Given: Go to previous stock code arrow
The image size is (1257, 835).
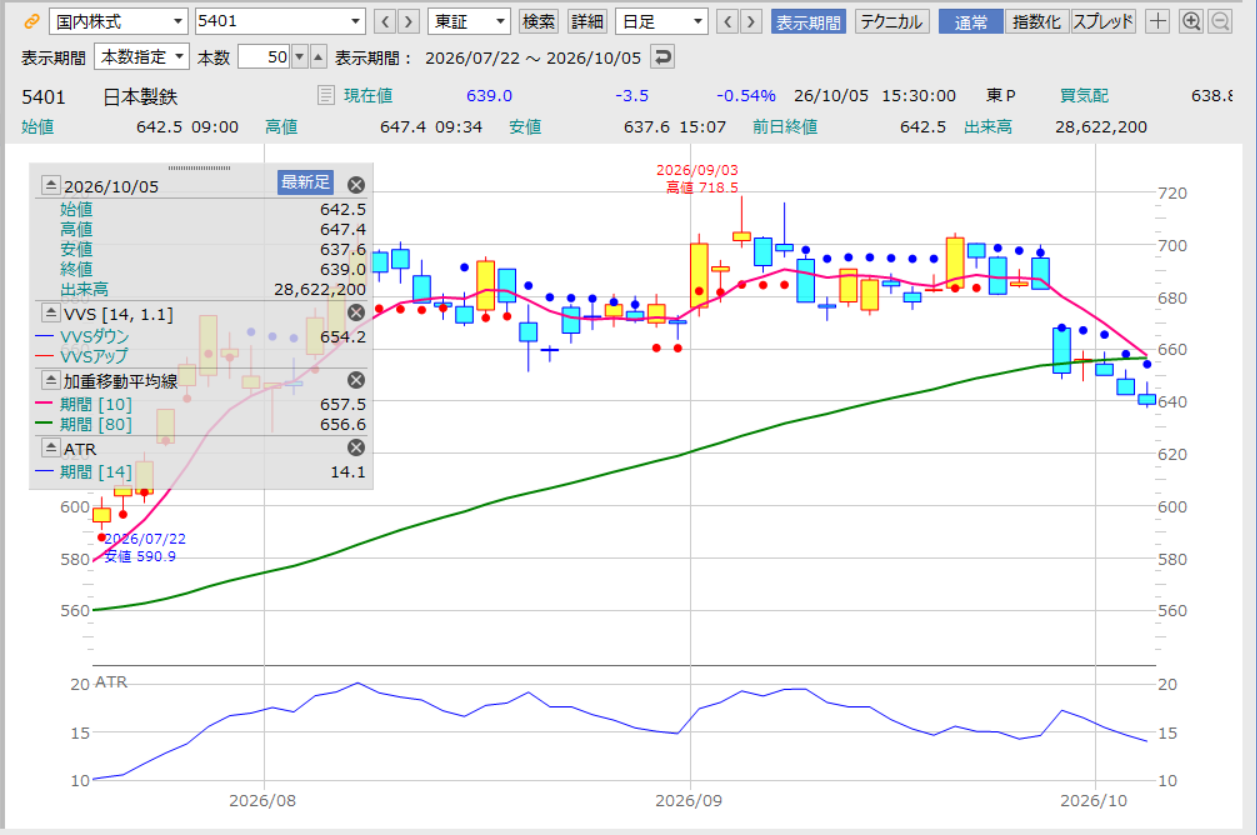Looking at the screenshot, I should (383, 21).
